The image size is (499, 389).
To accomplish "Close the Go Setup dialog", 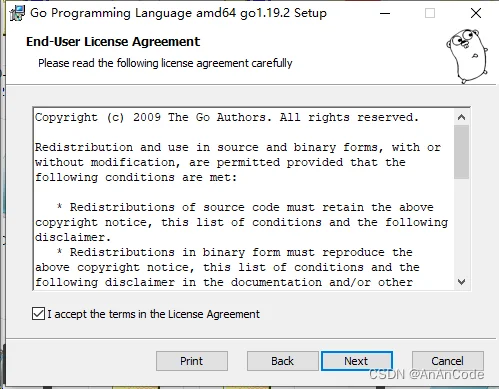I will click(476, 13).
